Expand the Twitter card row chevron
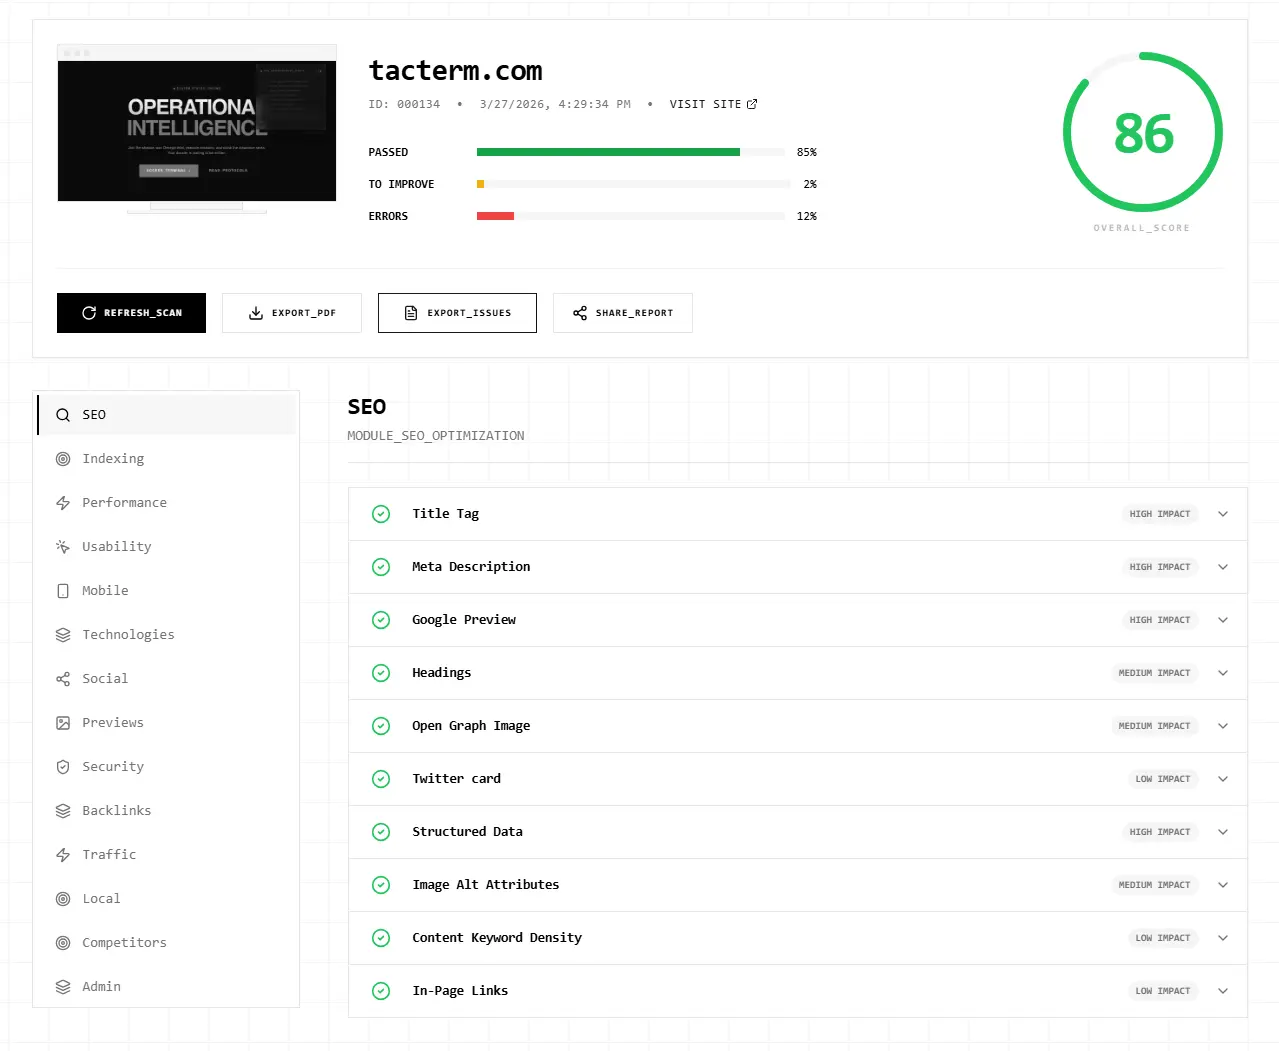The width and height of the screenshot is (1279, 1051). coord(1223,779)
